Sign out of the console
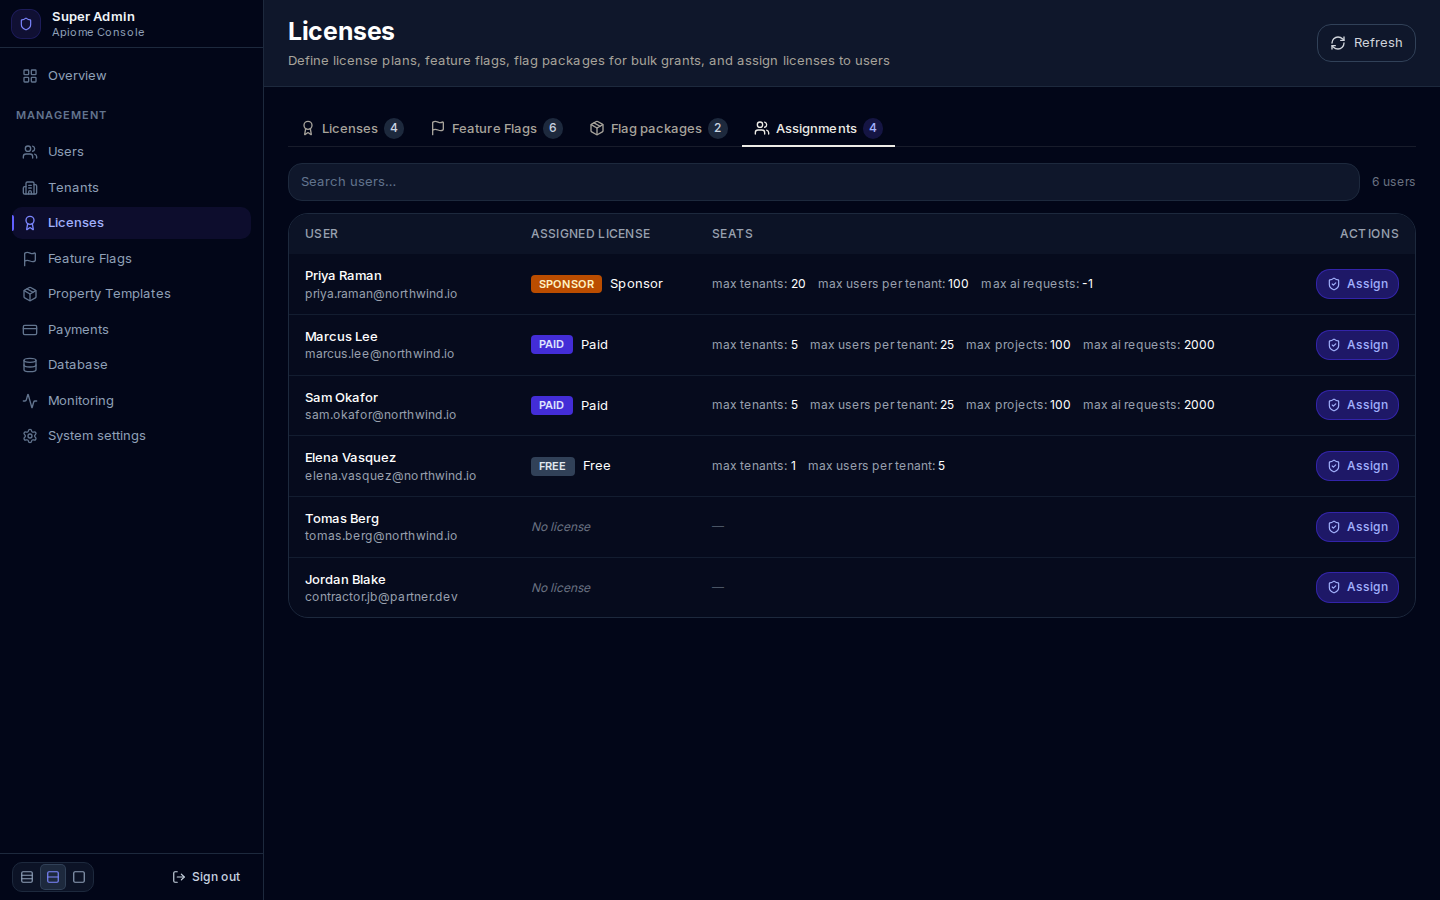 pos(206,877)
